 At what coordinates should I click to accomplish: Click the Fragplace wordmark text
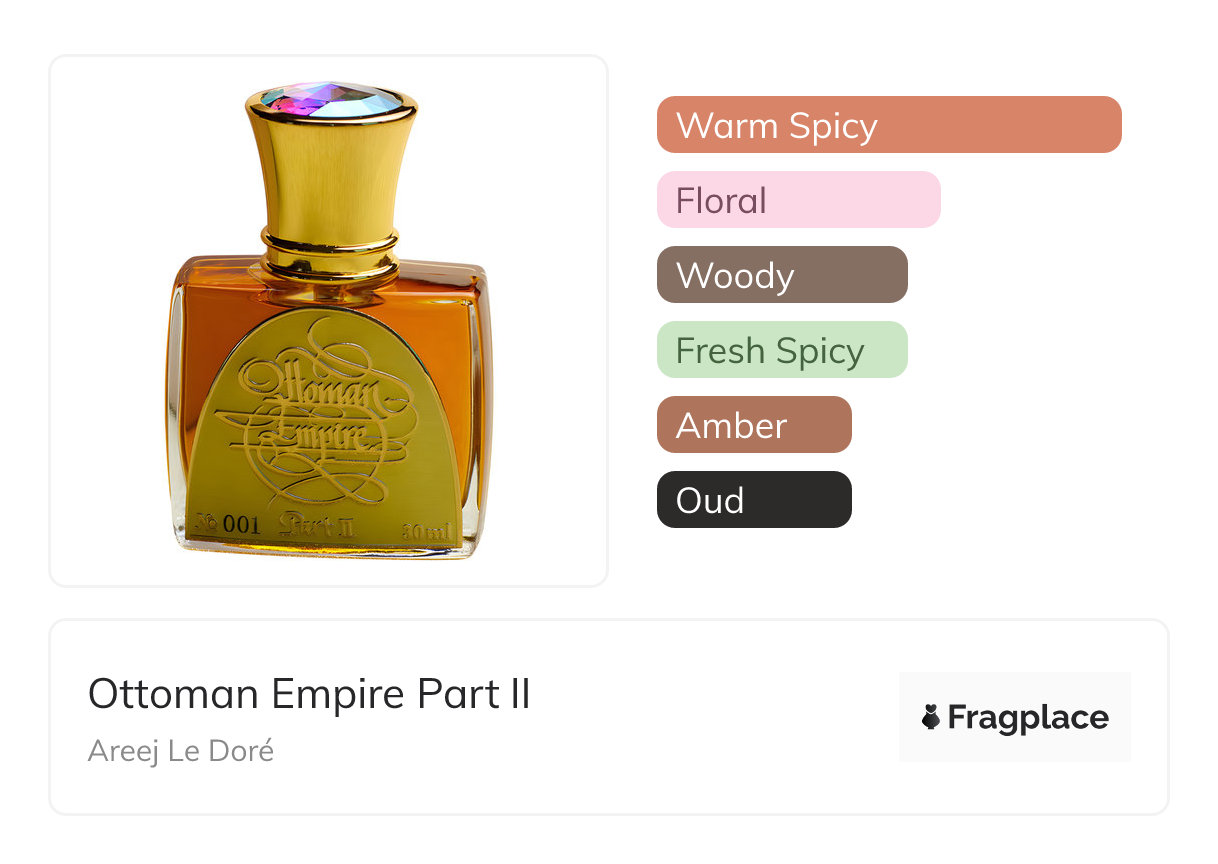[x=1028, y=718]
